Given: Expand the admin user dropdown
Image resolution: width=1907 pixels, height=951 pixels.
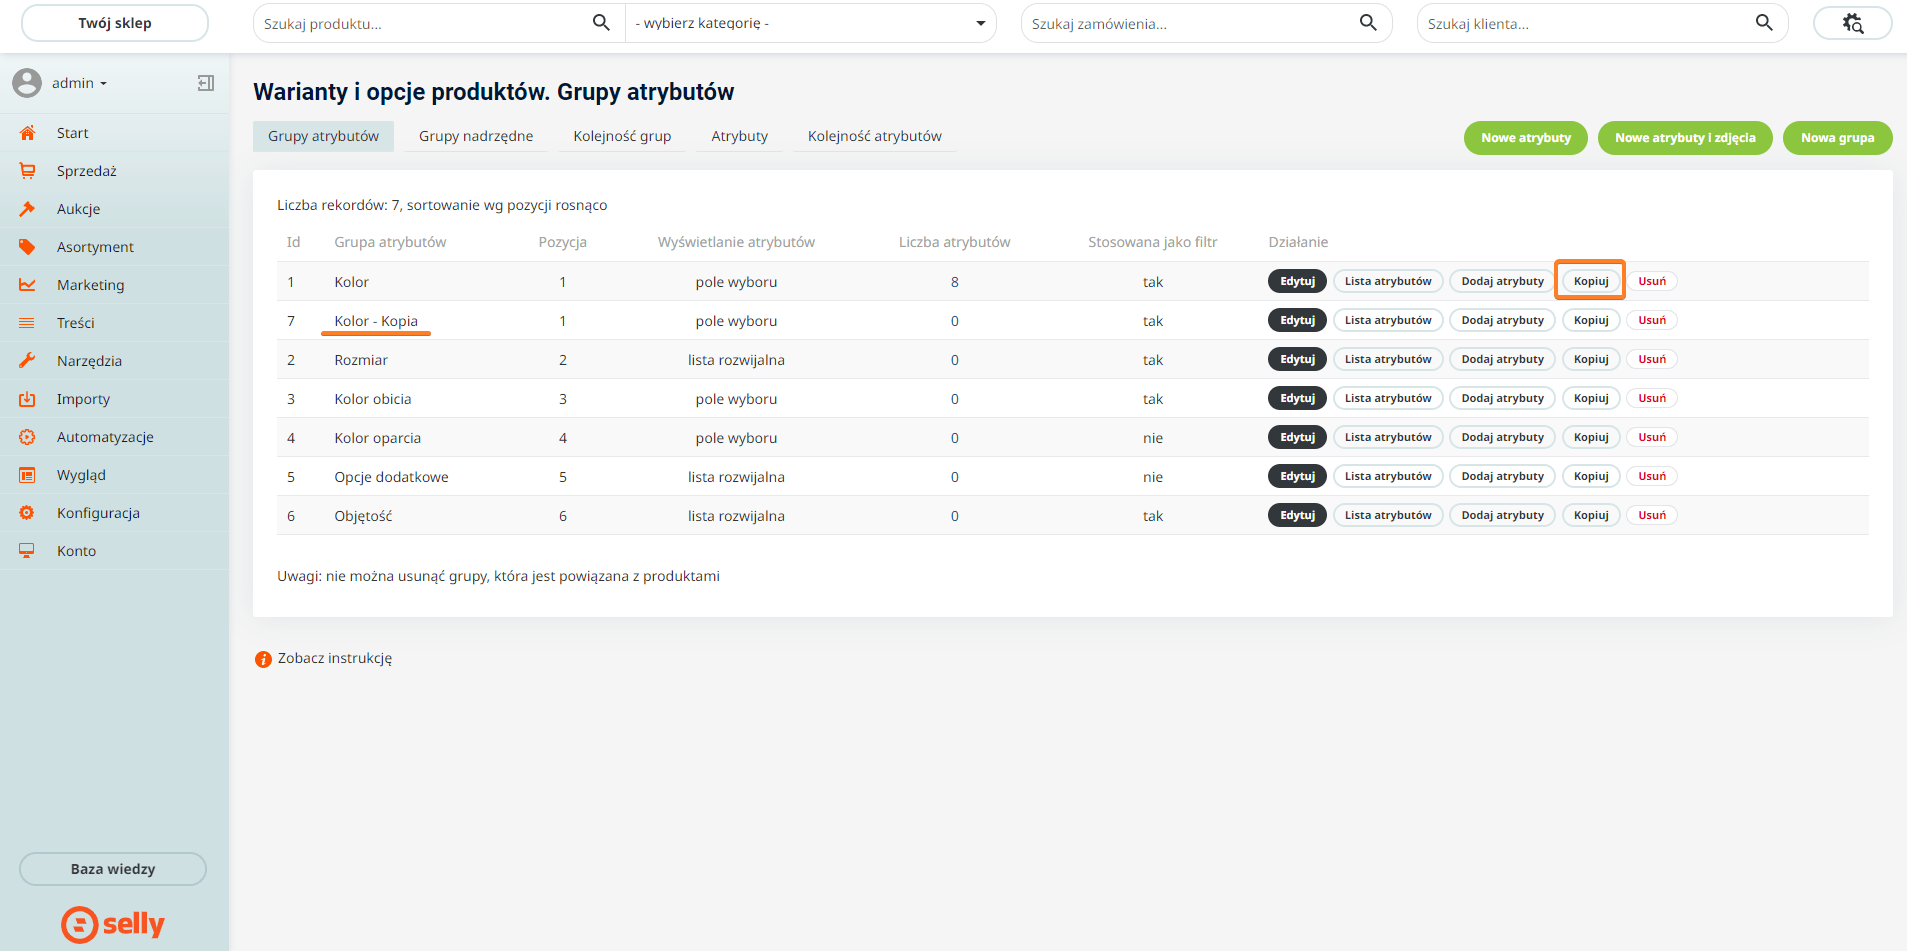Looking at the screenshot, I should click(79, 83).
